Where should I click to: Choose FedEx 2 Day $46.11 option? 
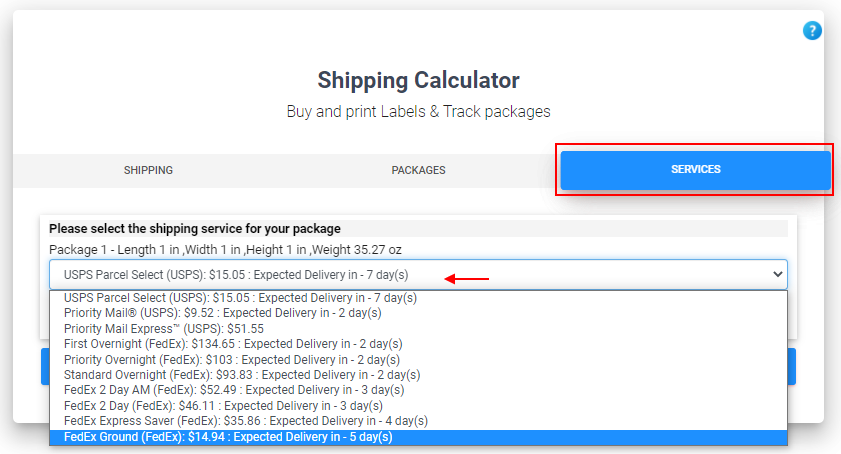click(418, 406)
